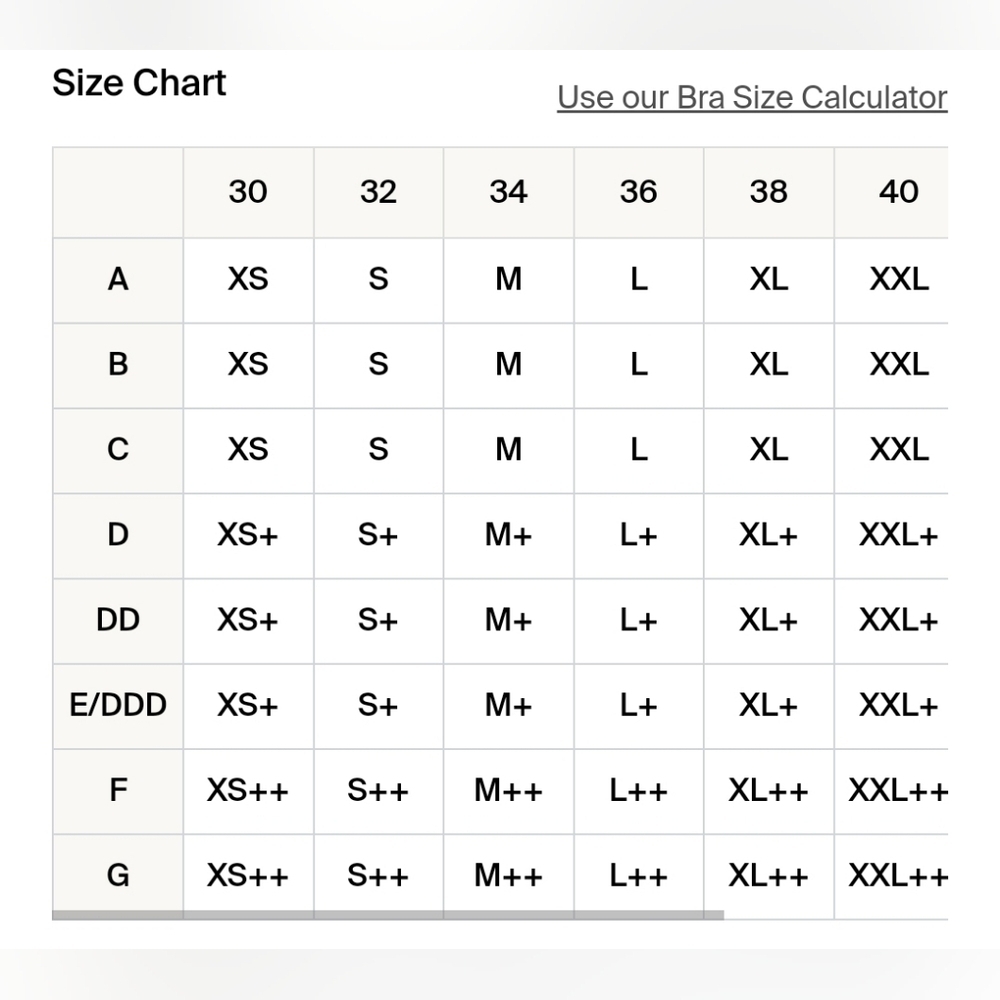Click the DD cup row label
The height and width of the screenshot is (1000, 1000).
pos(118,621)
